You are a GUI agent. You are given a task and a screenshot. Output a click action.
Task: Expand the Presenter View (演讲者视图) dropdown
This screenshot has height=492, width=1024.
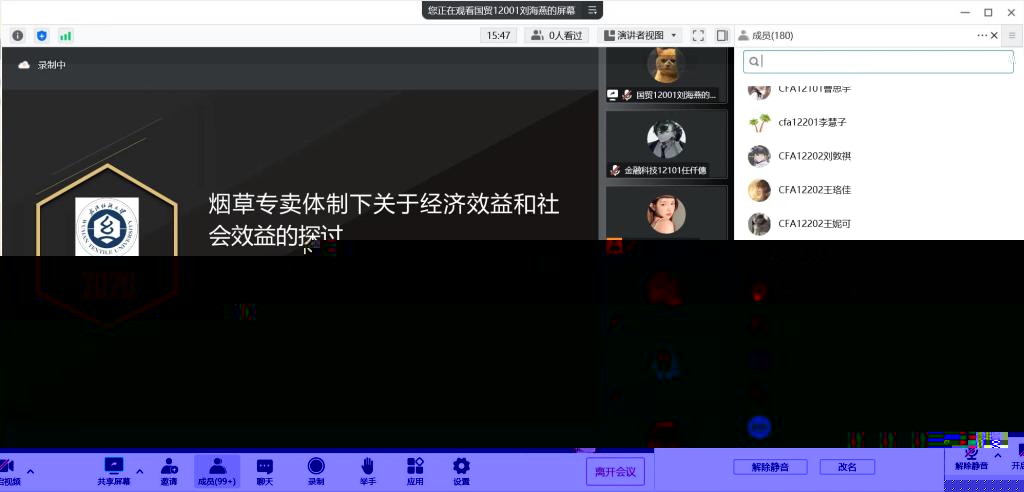coord(640,35)
